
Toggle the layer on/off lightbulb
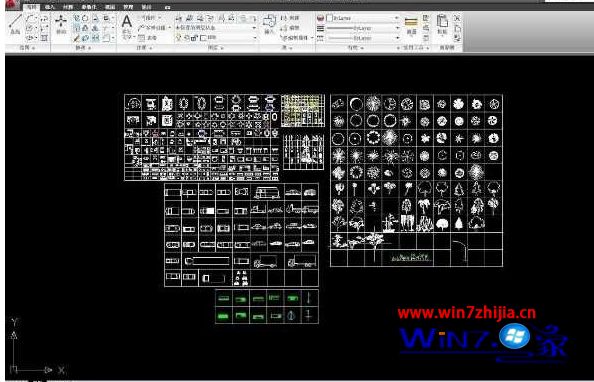[x=178, y=38]
